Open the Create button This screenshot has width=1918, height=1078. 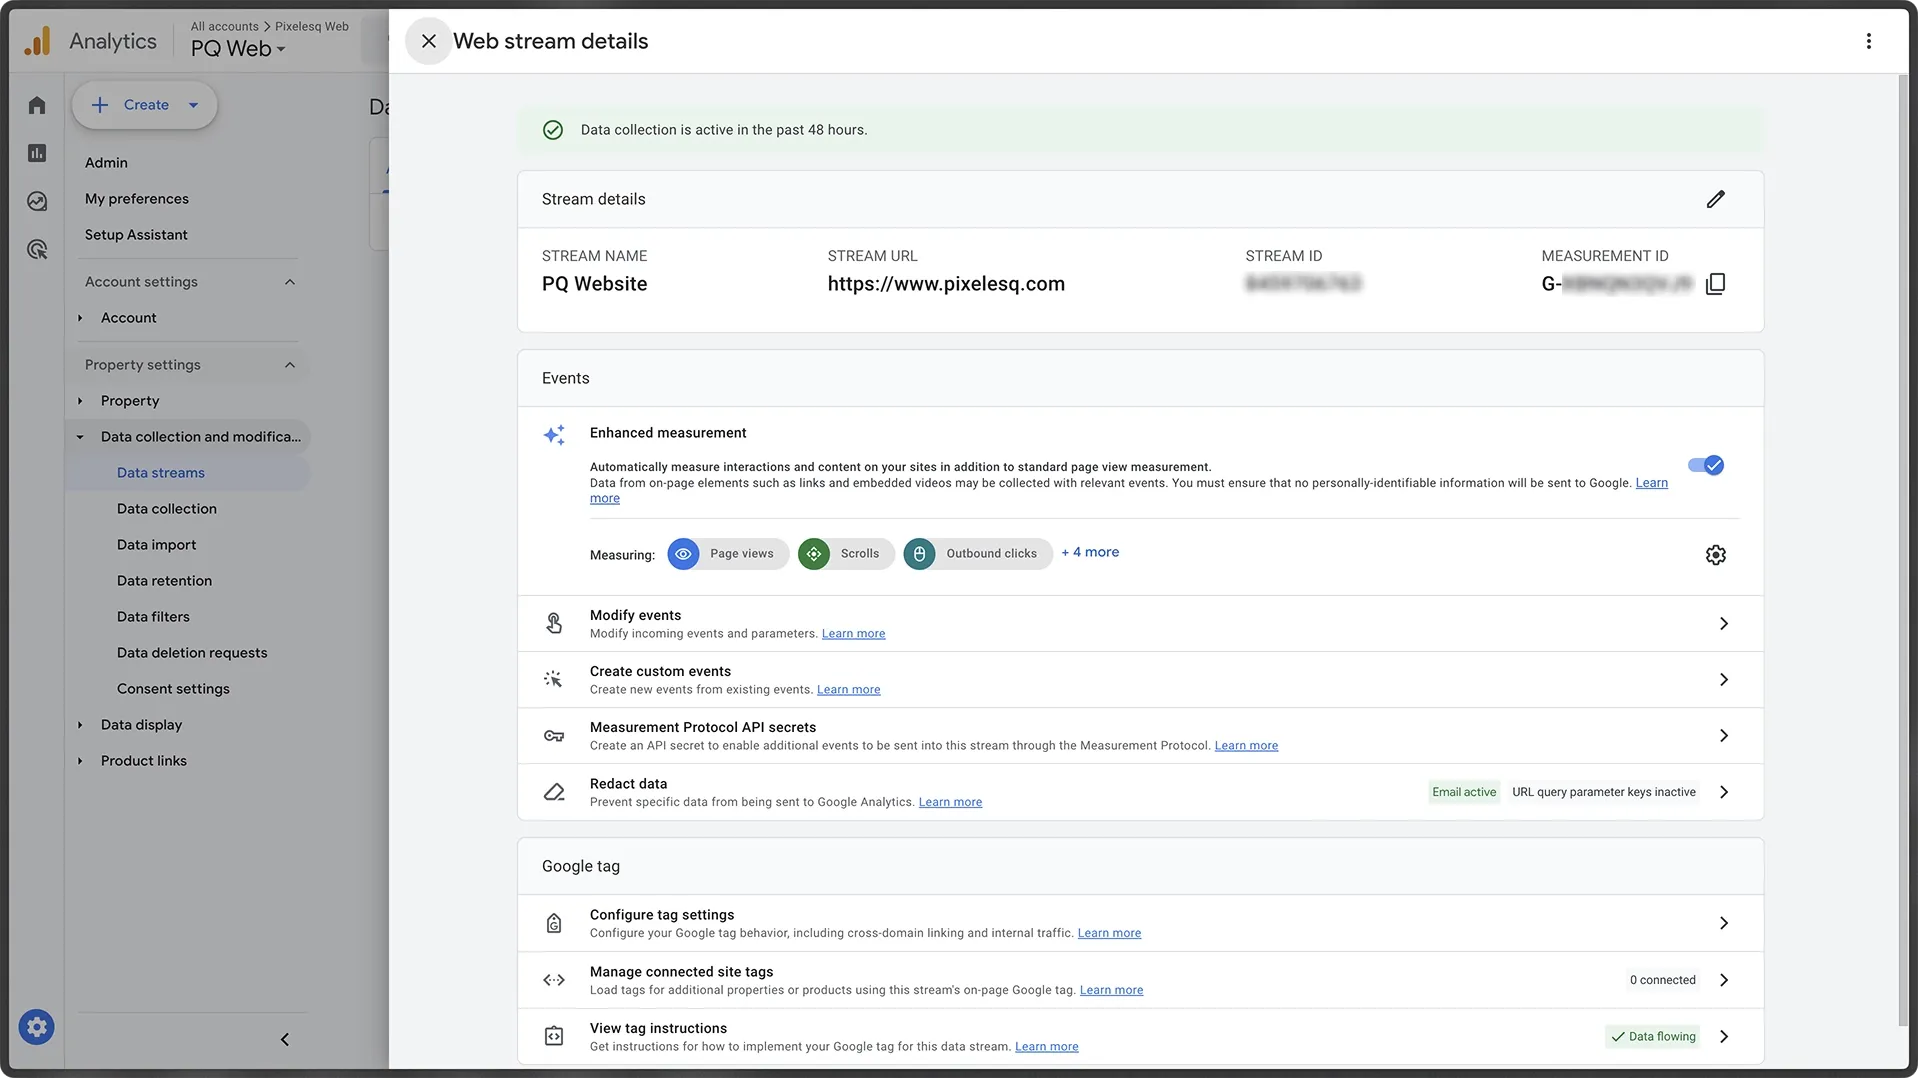pos(144,105)
